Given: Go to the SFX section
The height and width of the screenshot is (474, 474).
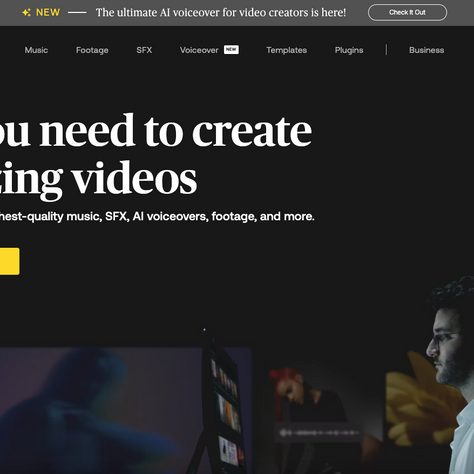Looking at the screenshot, I should 144,50.
